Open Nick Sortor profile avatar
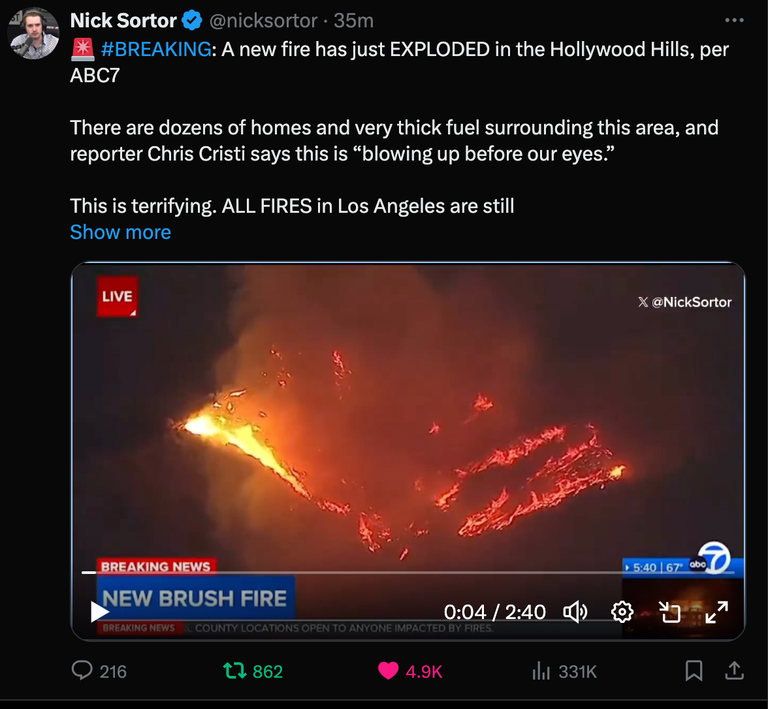Image resolution: width=768 pixels, height=709 pixels. [33, 33]
